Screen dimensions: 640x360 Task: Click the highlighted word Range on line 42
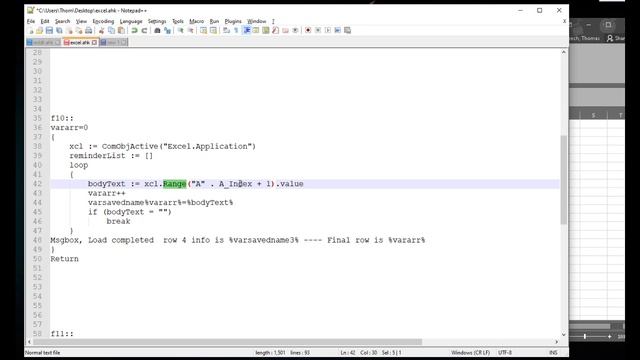click(x=175, y=184)
